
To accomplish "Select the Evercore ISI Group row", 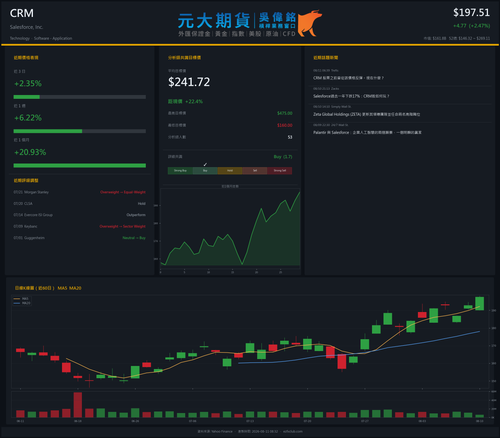I will [x=80, y=215].
